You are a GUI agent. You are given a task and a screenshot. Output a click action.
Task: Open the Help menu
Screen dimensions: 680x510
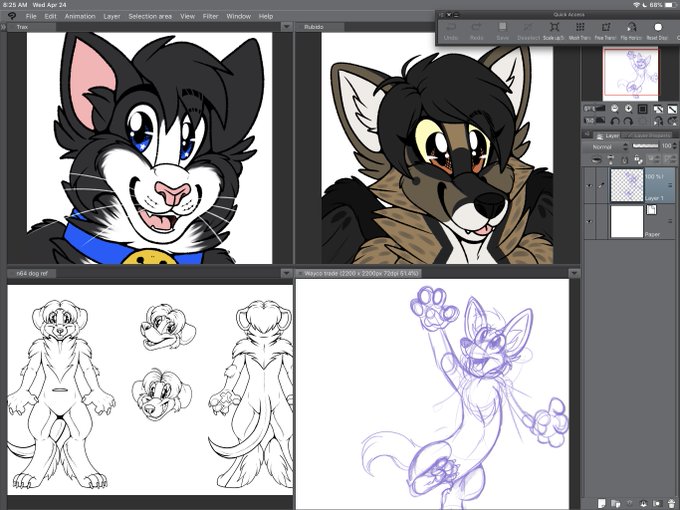coord(266,16)
